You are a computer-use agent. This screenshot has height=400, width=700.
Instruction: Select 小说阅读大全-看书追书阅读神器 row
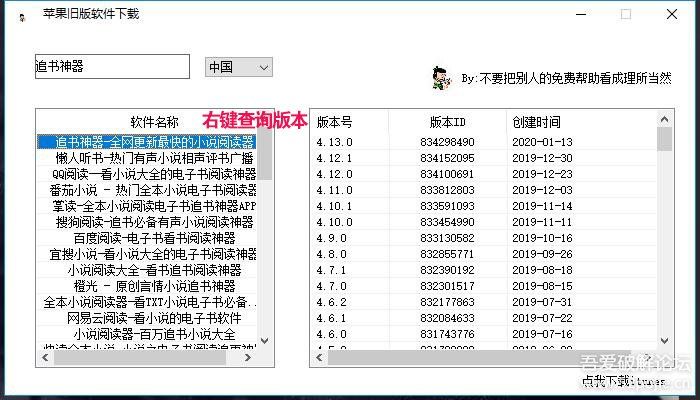pos(147,270)
